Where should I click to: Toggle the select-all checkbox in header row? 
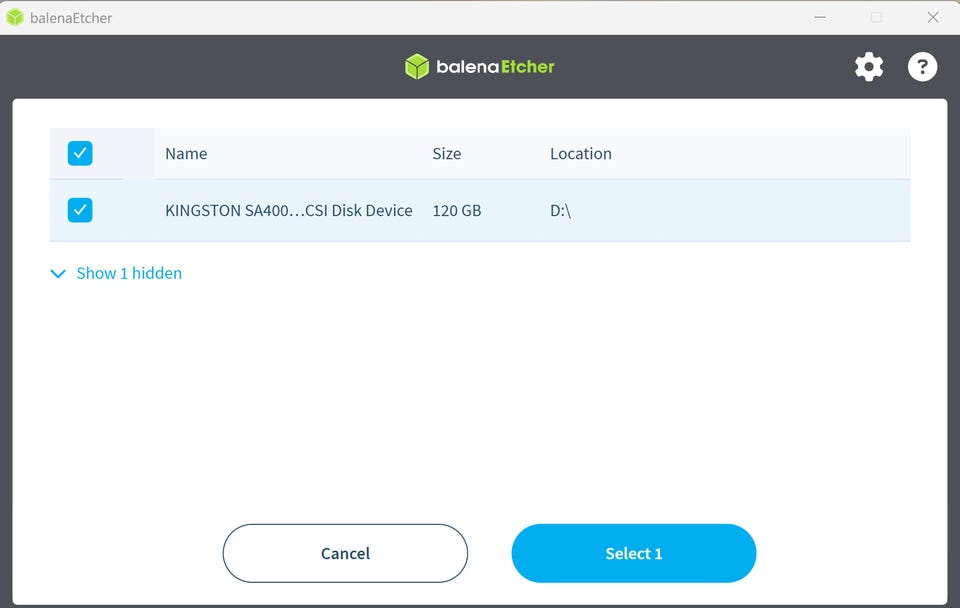[x=80, y=153]
